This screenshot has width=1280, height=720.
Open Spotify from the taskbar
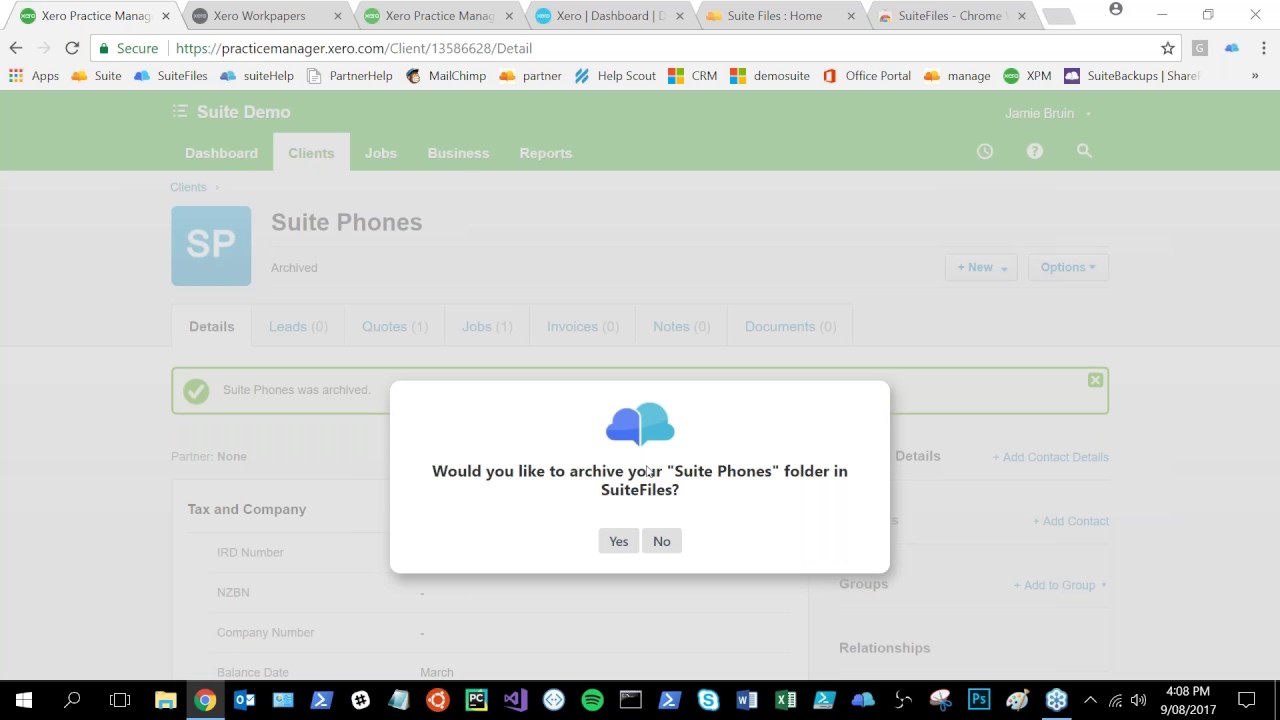click(x=592, y=700)
